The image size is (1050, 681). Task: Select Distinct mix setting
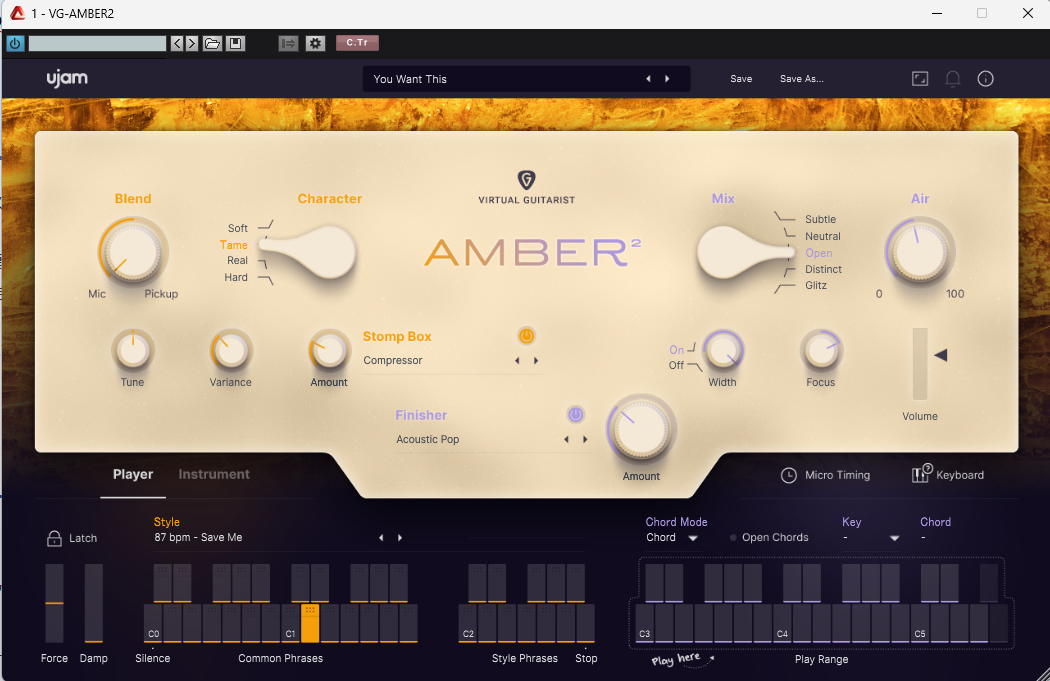pos(823,269)
